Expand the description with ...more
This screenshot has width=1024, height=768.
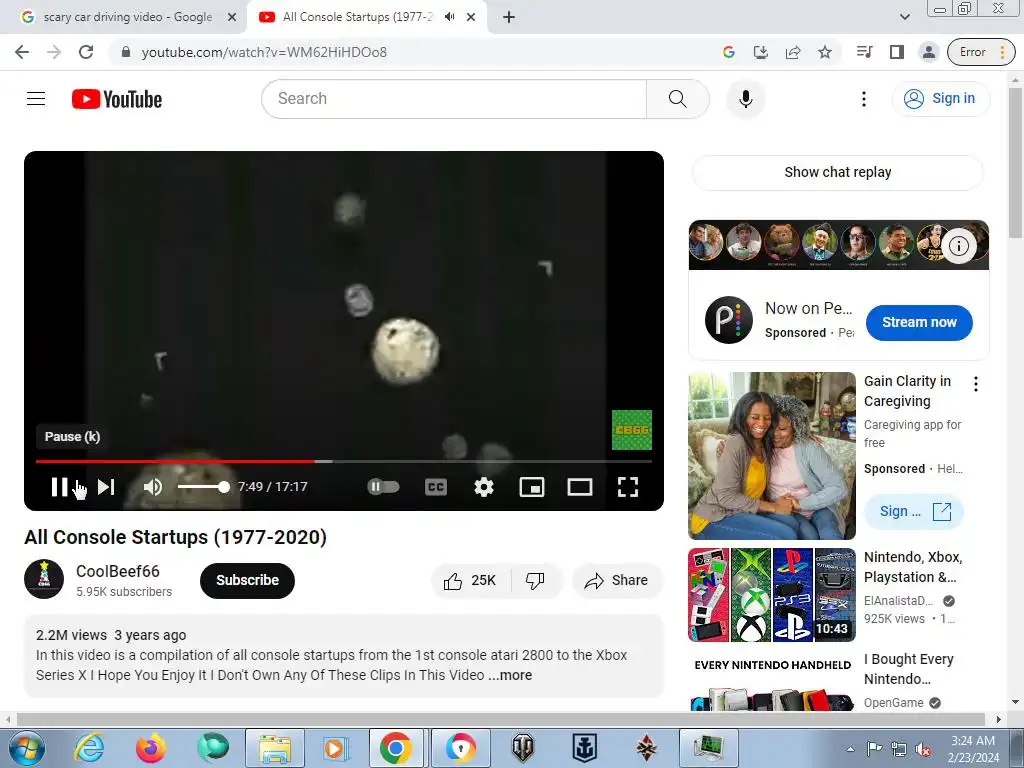pos(510,675)
